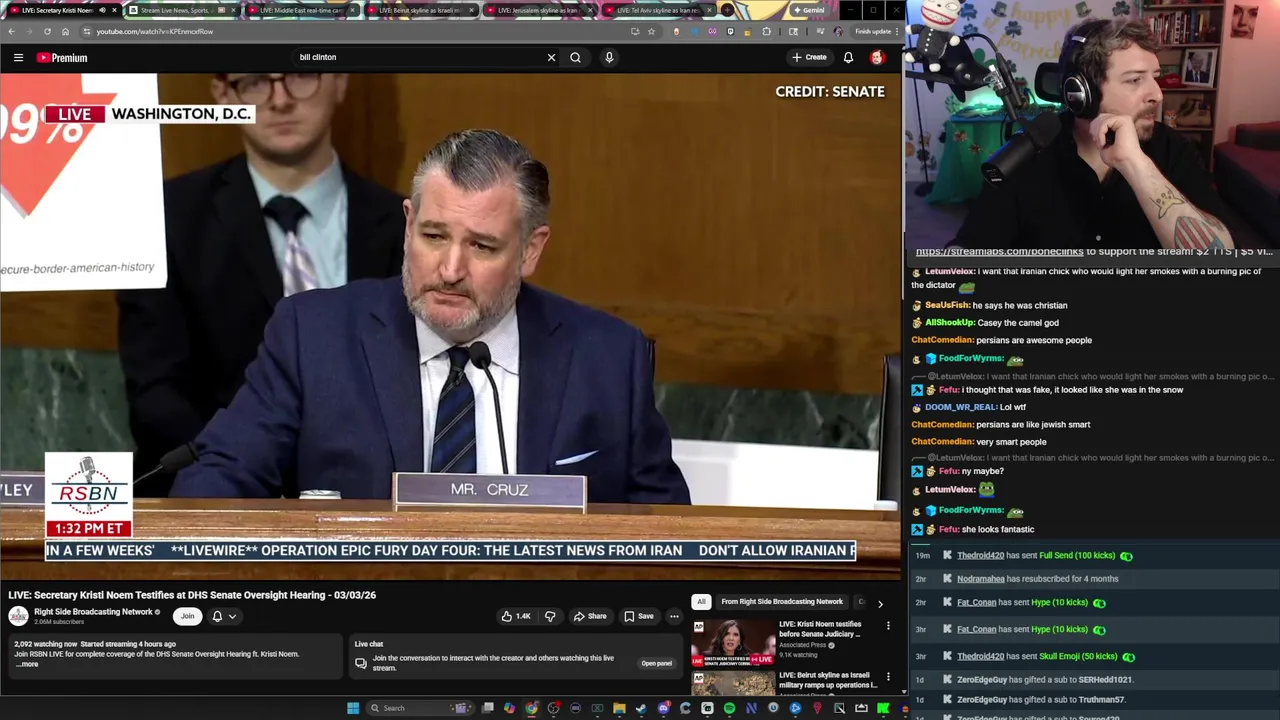Open the YouTube account avatar menu
Image resolution: width=1280 pixels, height=720 pixels.
click(877, 58)
